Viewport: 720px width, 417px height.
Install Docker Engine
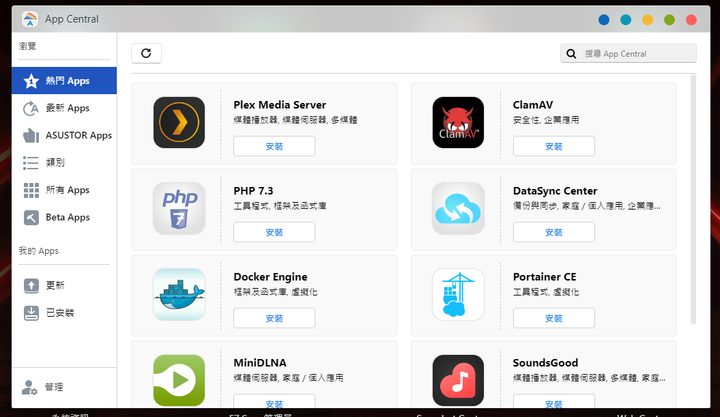pyautogui.click(x=274, y=318)
